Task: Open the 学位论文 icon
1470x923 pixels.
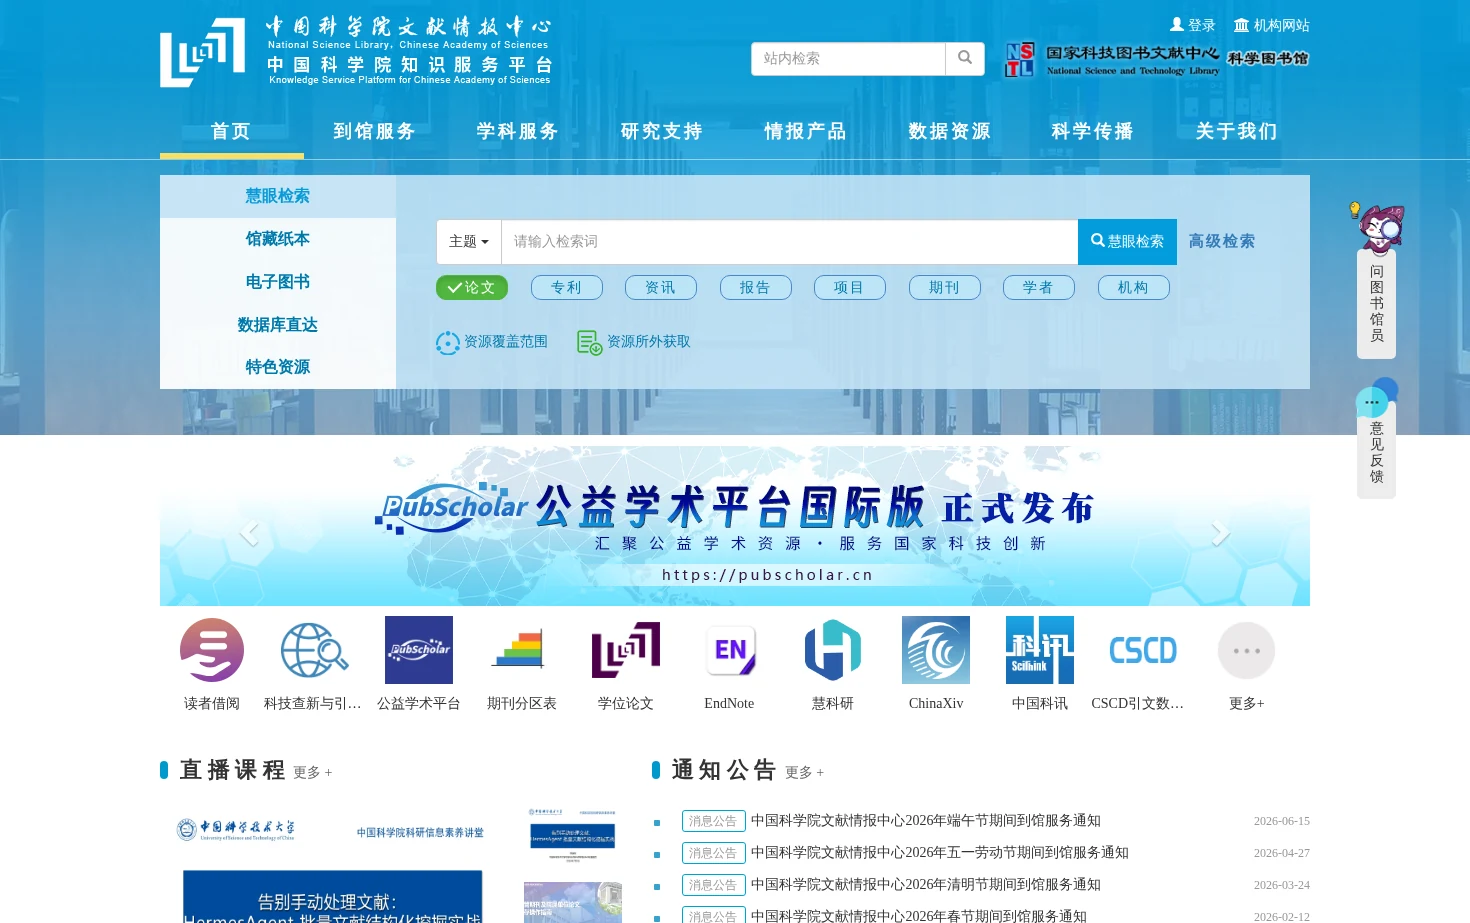Action: (626, 650)
